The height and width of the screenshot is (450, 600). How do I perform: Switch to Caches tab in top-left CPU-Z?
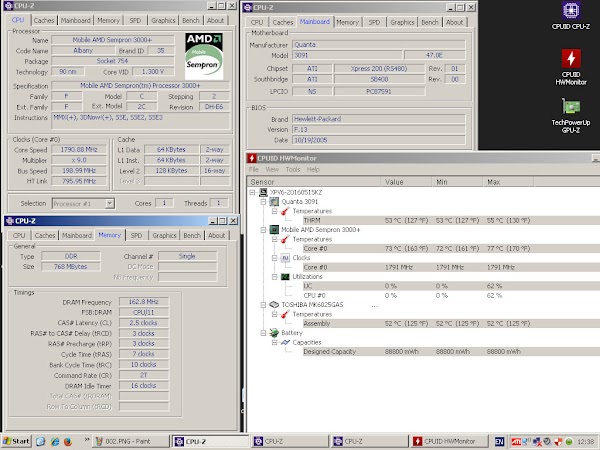44,20
